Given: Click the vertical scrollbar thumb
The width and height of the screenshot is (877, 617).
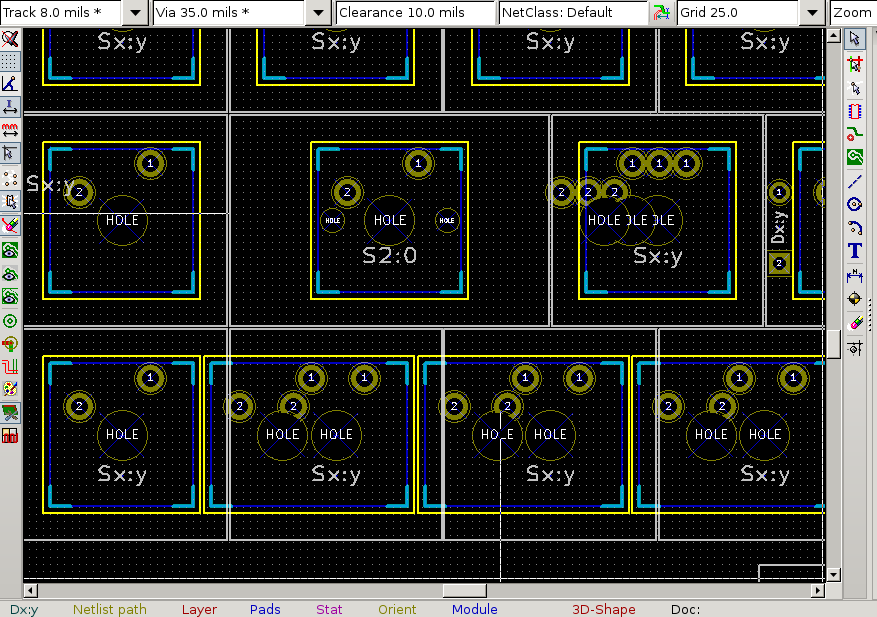Looking at the screenshot, I should click(833, 343).
